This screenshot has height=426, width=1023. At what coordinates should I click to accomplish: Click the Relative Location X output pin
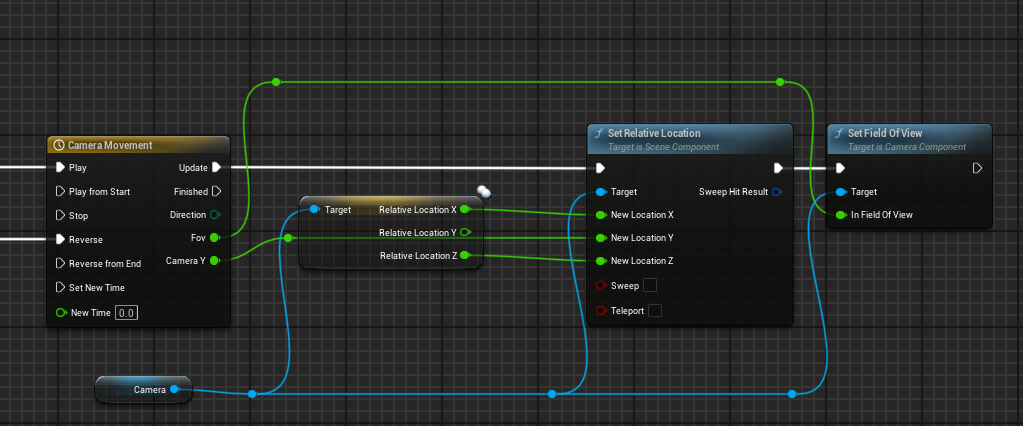click(465, 209)
